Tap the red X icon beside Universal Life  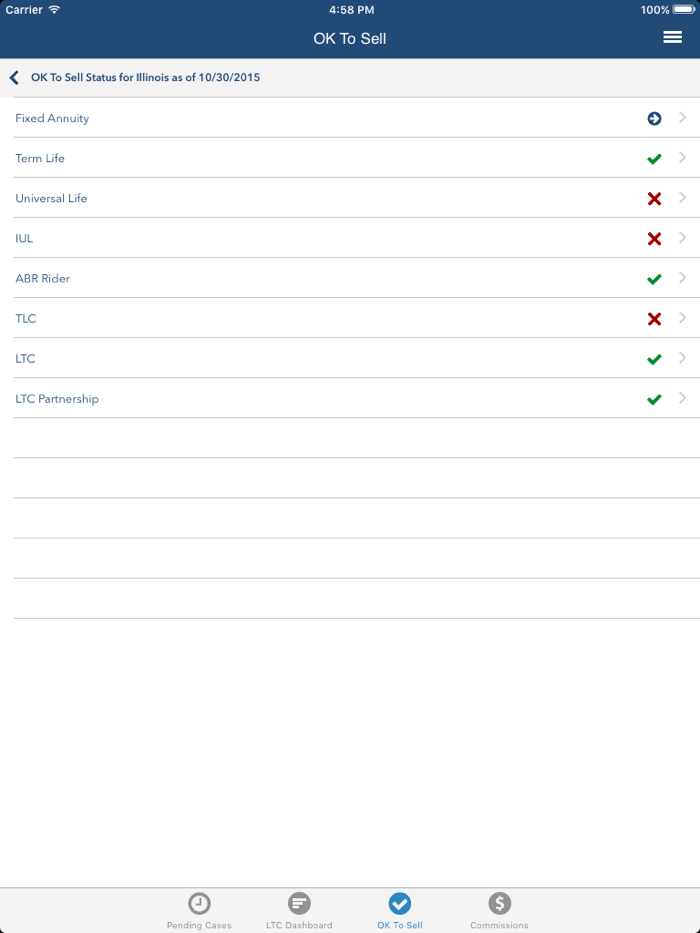coord(654,198)
